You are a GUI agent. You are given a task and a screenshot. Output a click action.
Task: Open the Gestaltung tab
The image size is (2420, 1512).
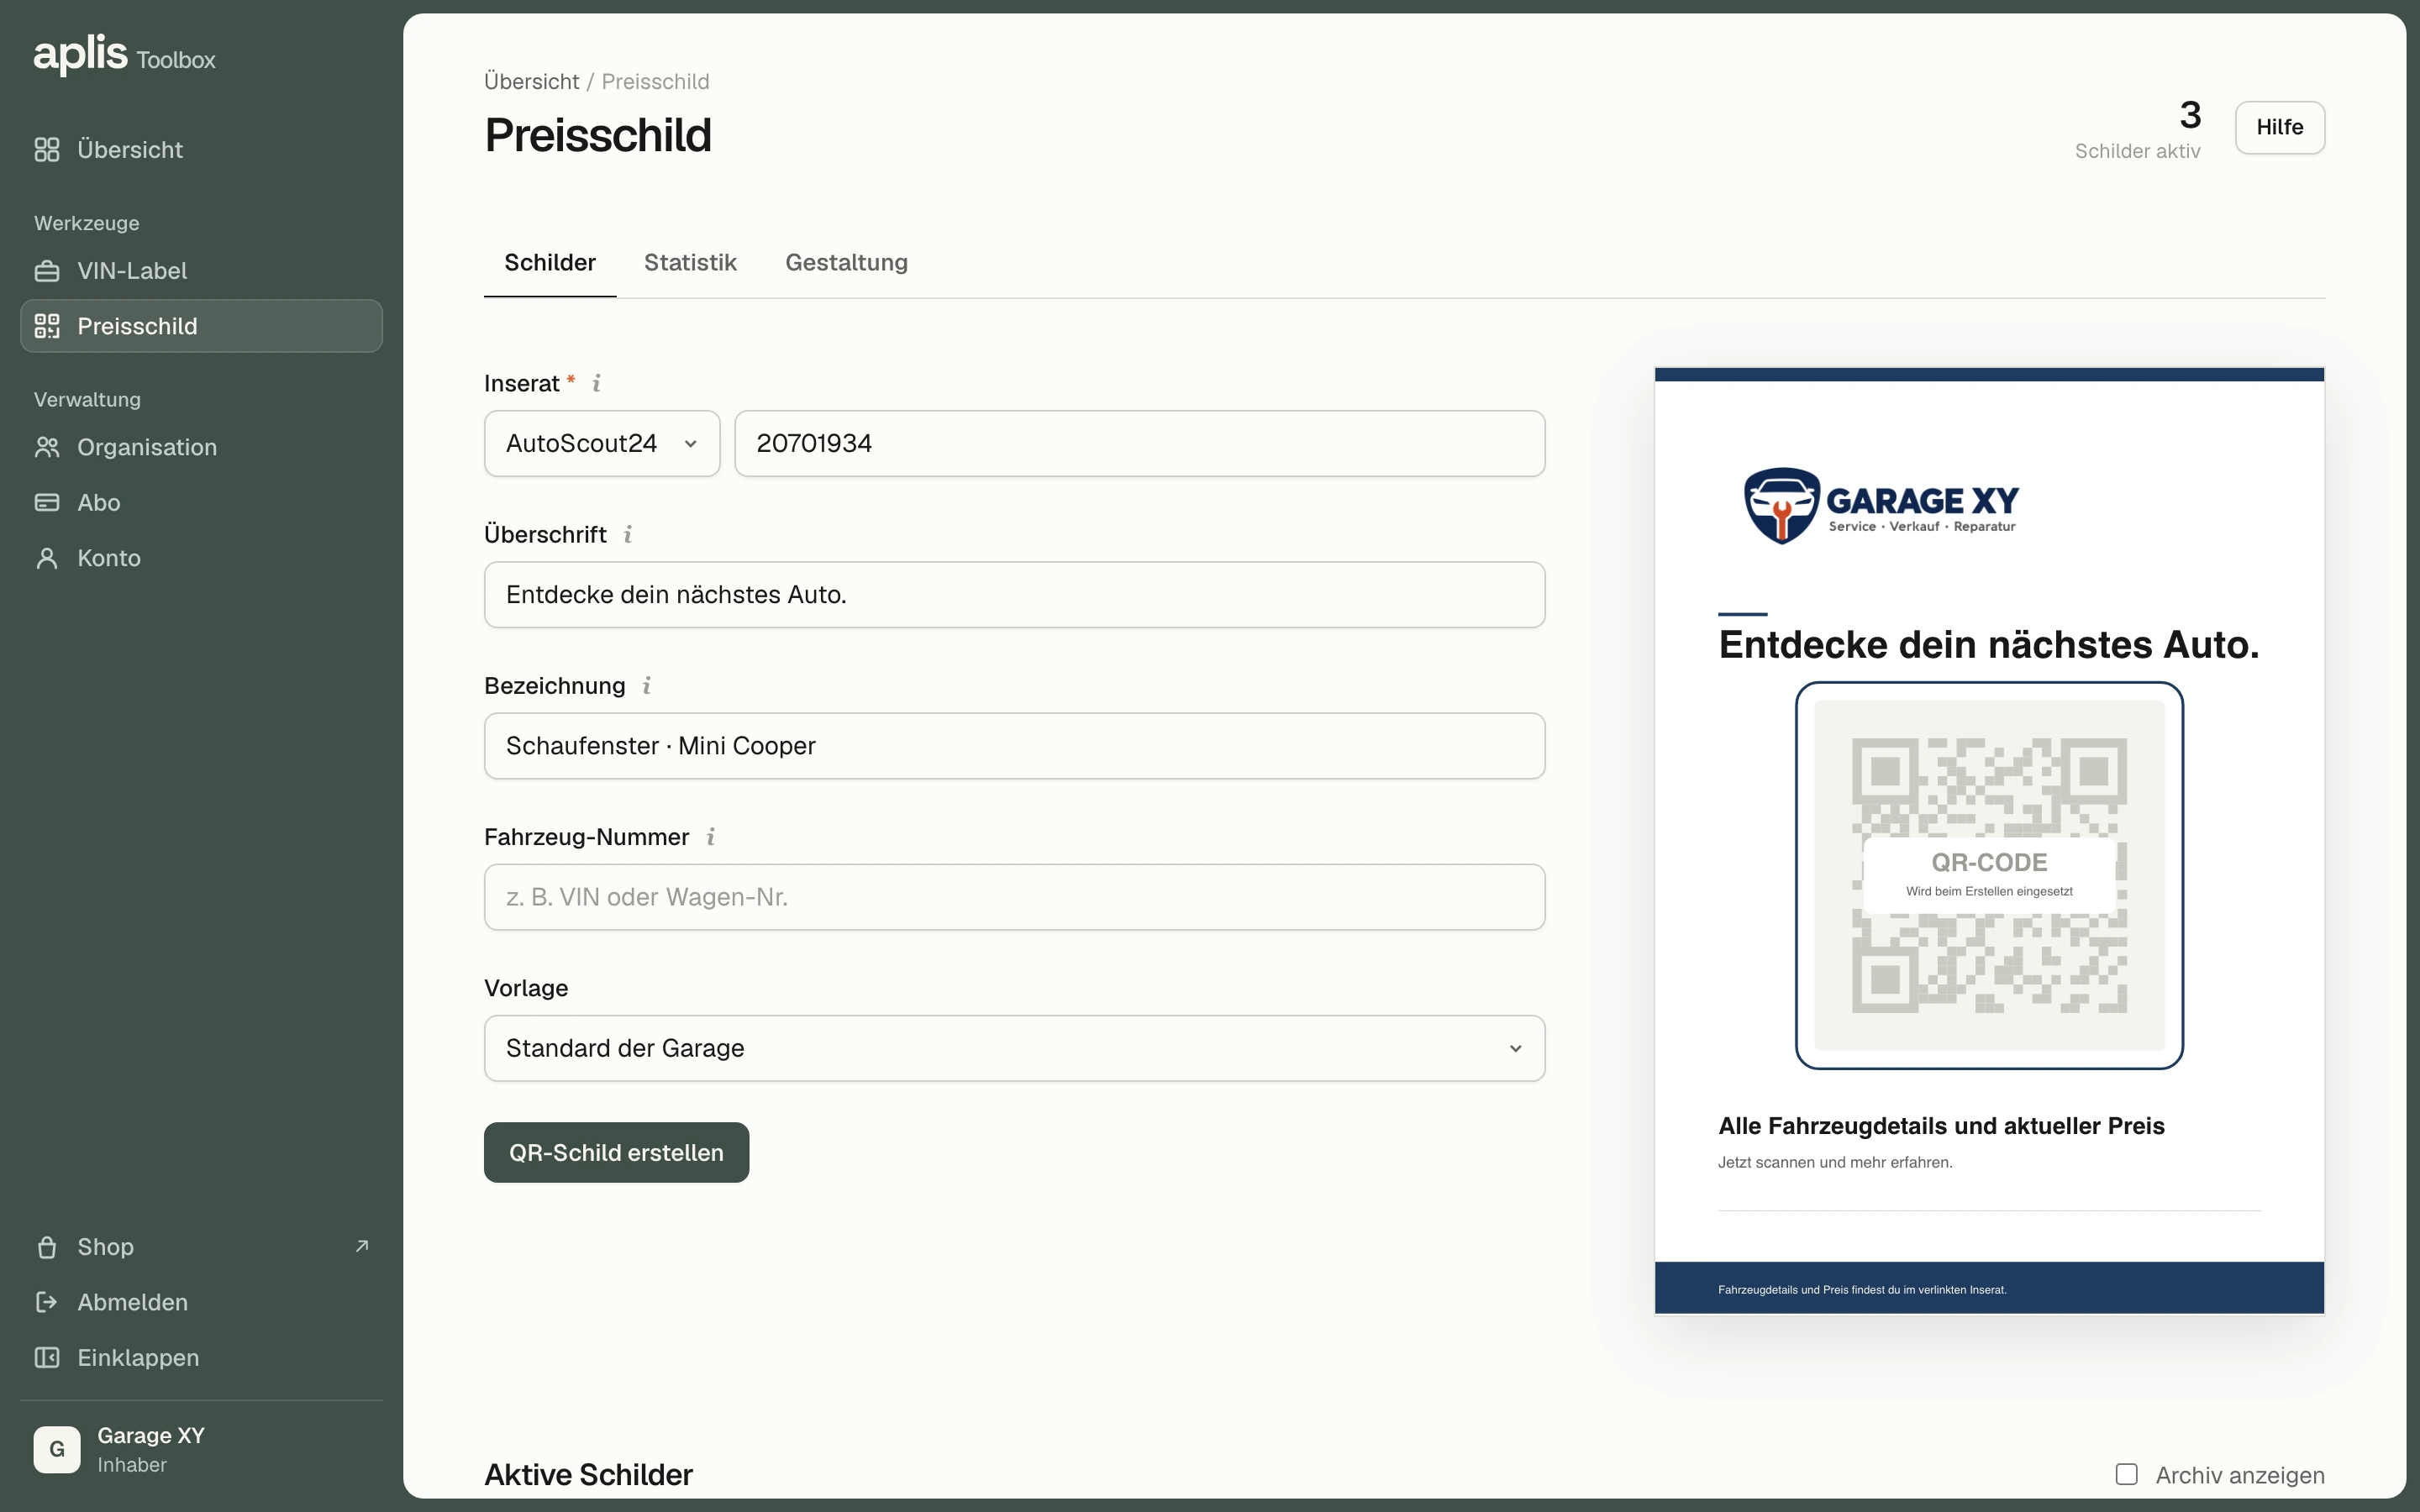point(846,262)
